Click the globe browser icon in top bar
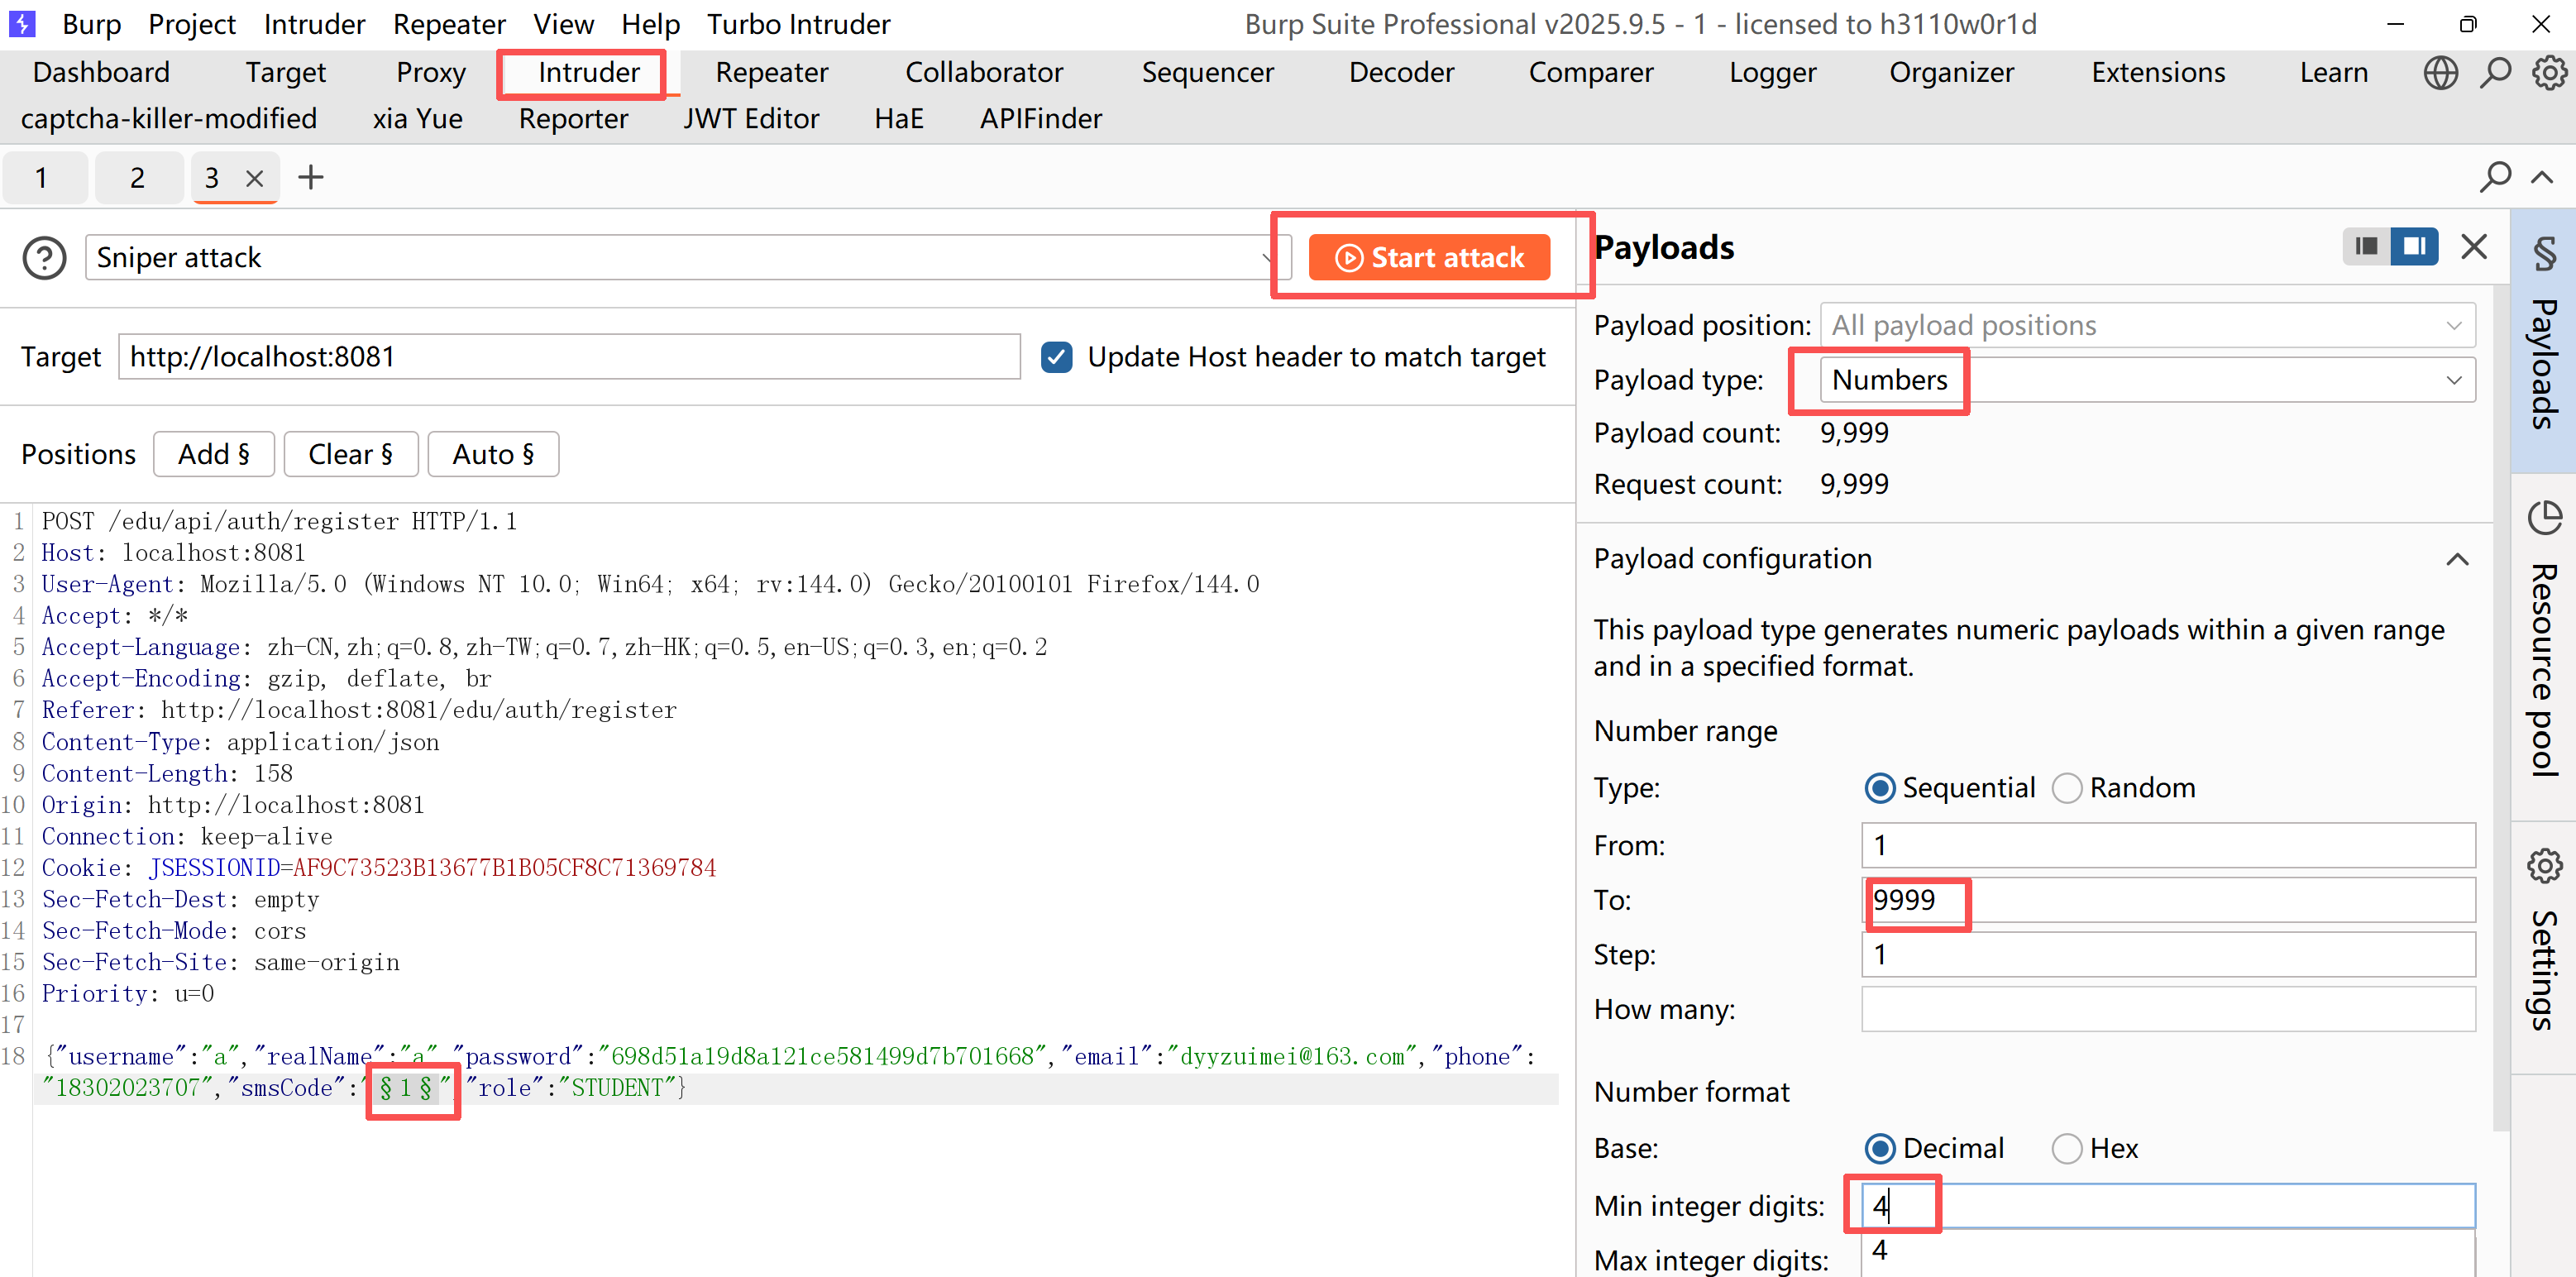 coord(2440,73)
